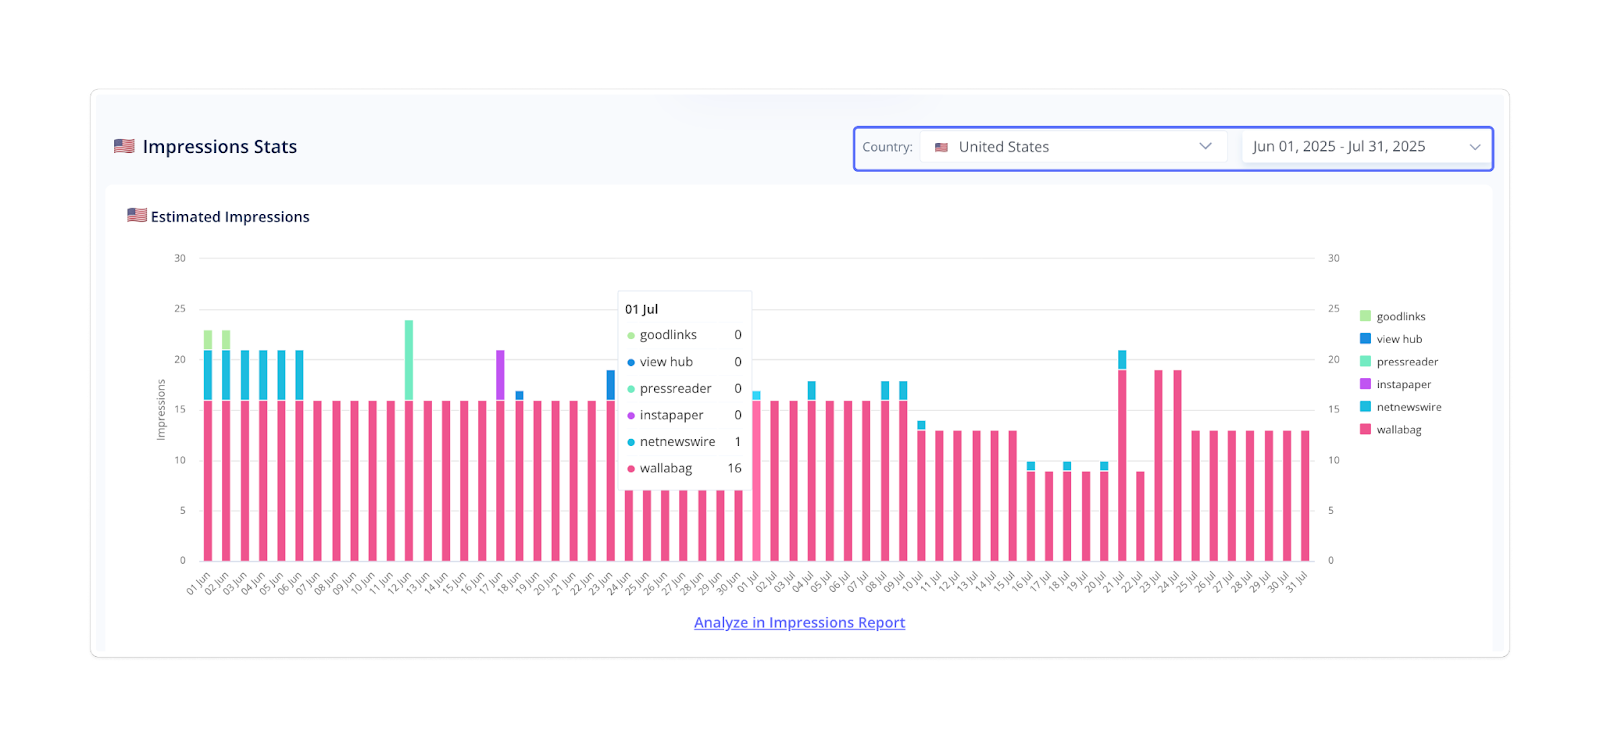Screen dimensions: 1600x749
Task: Click the 01 Jul tooltip heading
Action: click(642, 309)
